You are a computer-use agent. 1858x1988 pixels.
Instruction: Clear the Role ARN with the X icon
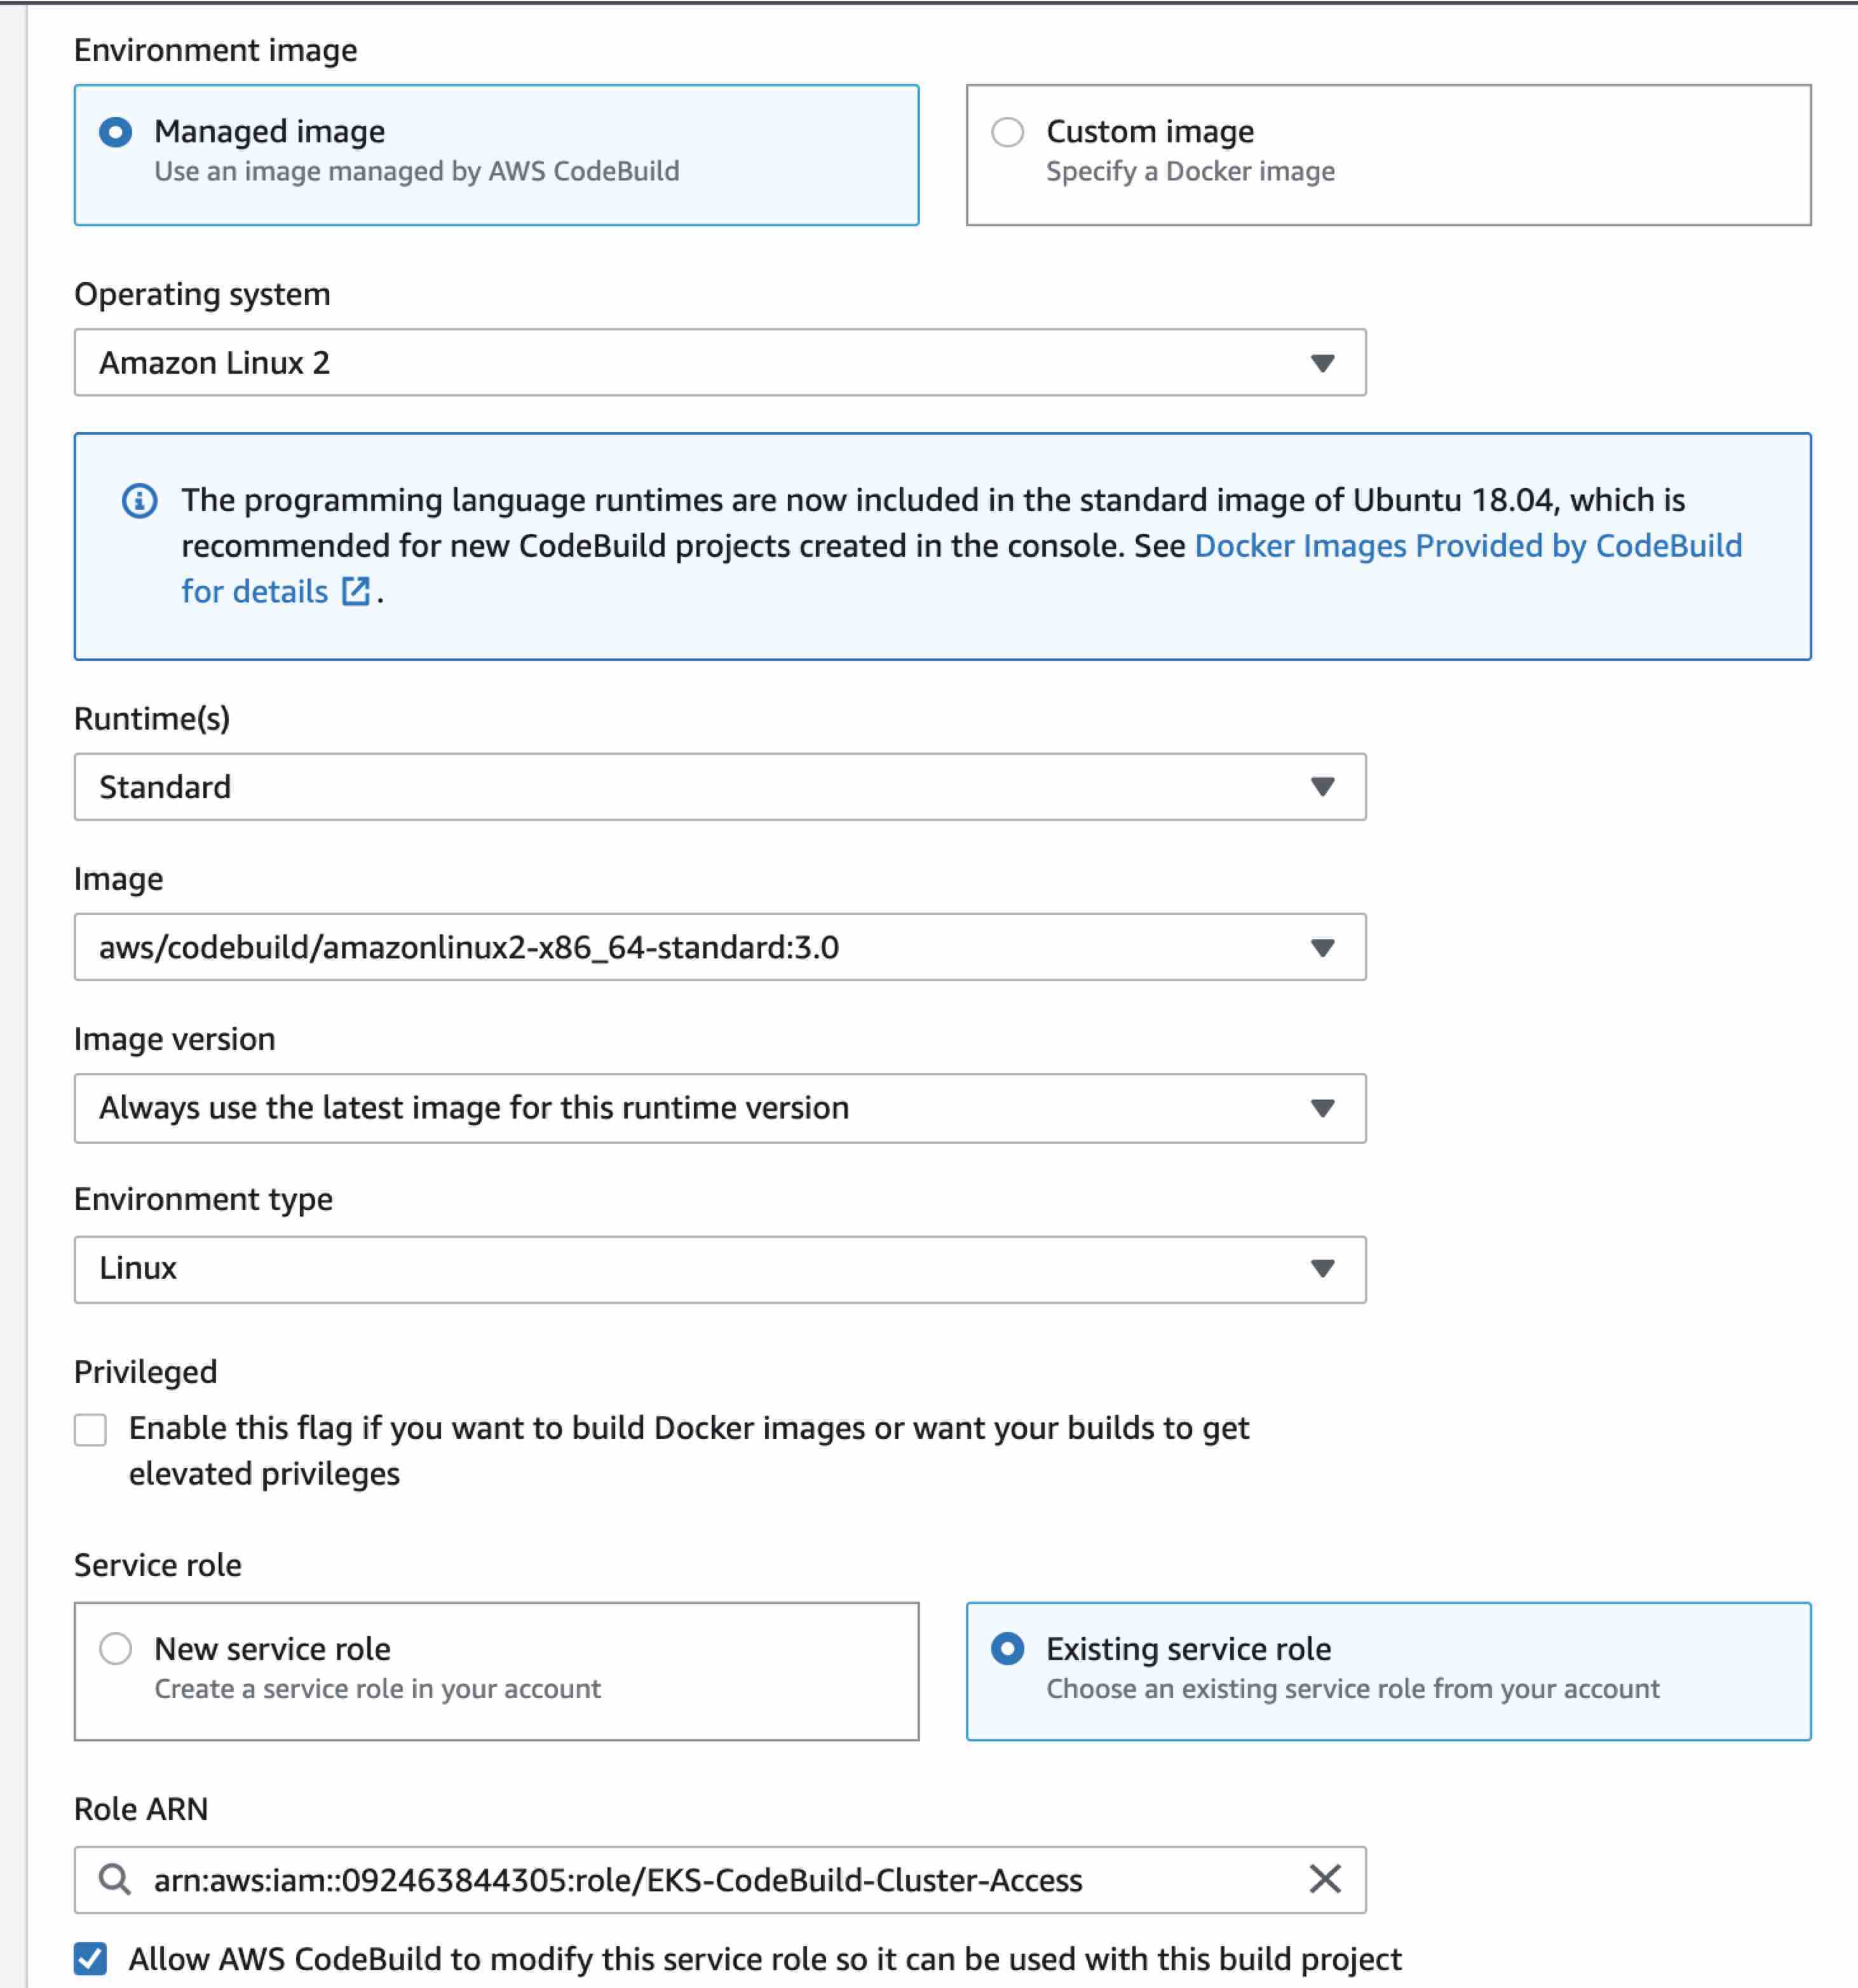point(1324,1879)
